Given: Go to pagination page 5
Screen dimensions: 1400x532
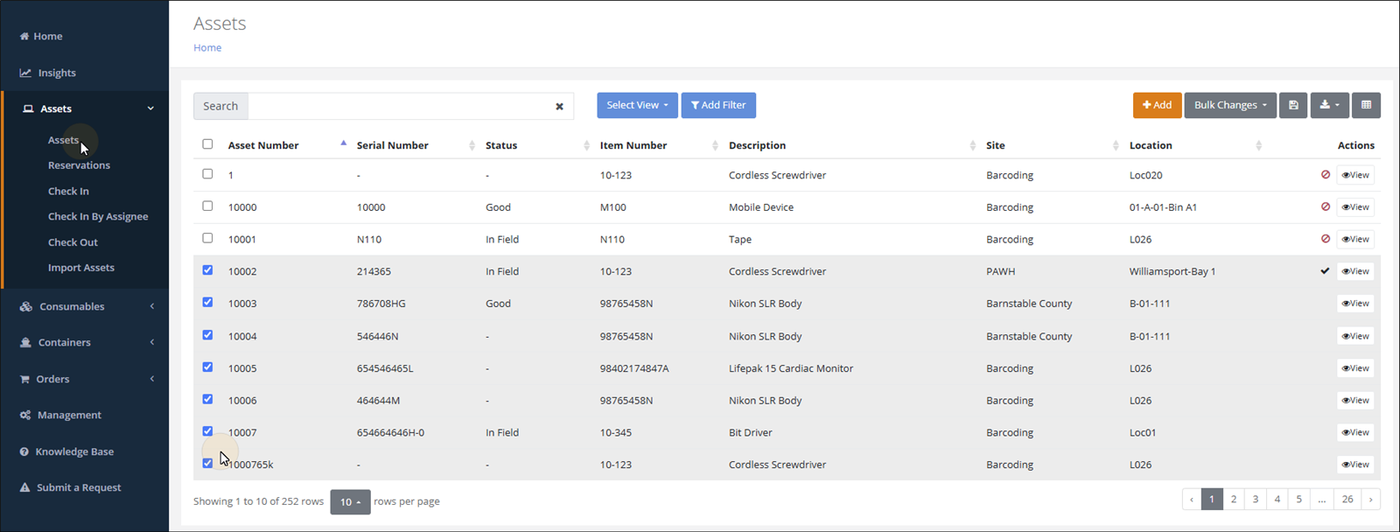Looking at the screenshot, I should [x=1299, y=499].
